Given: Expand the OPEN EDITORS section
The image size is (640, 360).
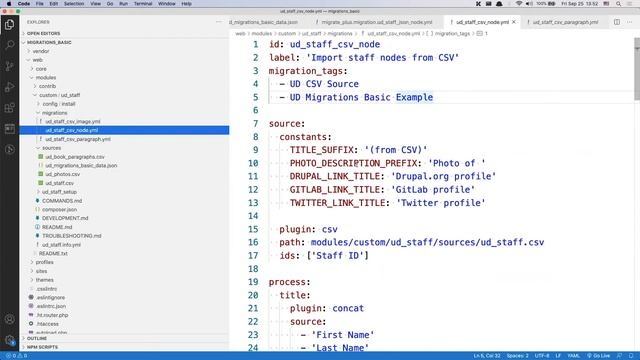Looking at the screenshot, I should tap(43, 33).
